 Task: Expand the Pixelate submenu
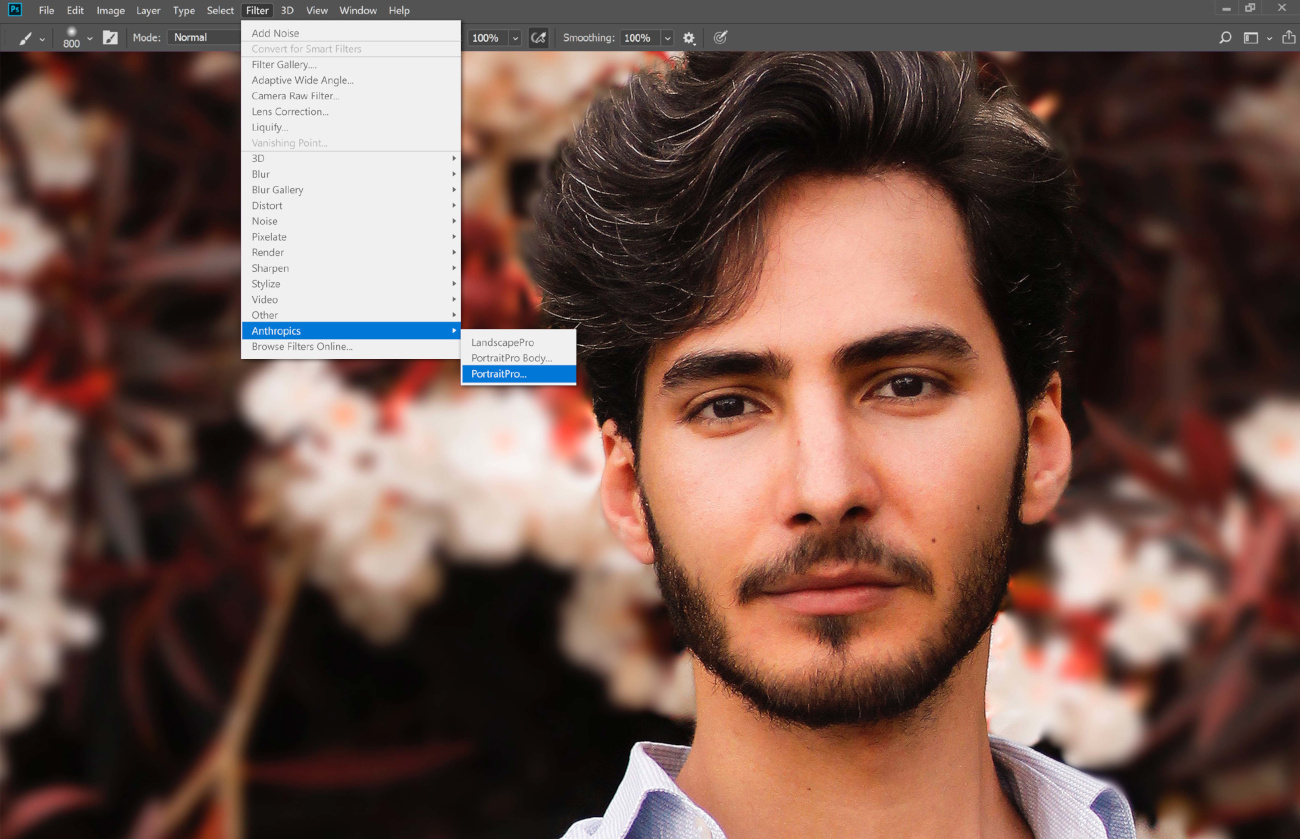coord(351,237)
